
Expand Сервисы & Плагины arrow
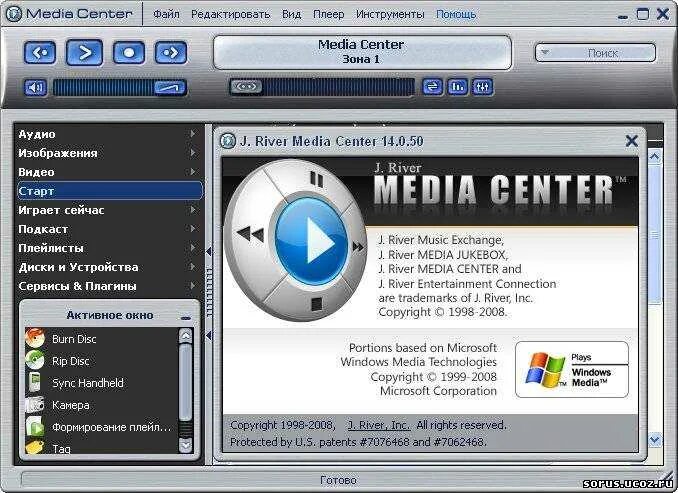pos(193,286)
